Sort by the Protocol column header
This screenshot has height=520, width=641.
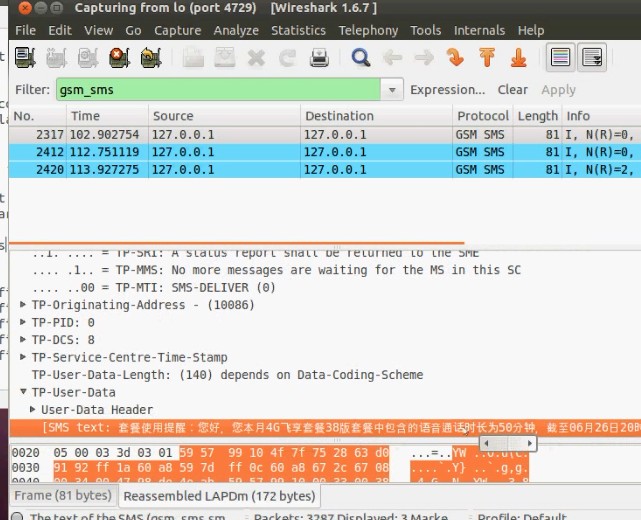[x=483, y=116]
